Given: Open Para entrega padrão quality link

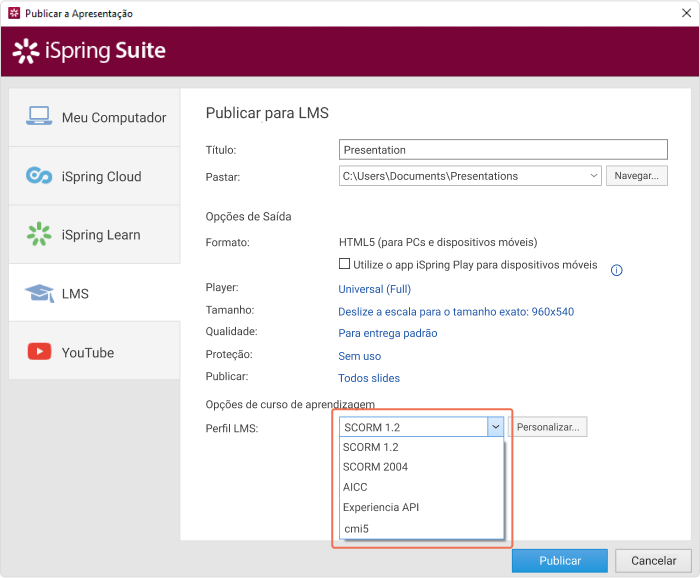Looking at the screenshot, I should 388,333.
